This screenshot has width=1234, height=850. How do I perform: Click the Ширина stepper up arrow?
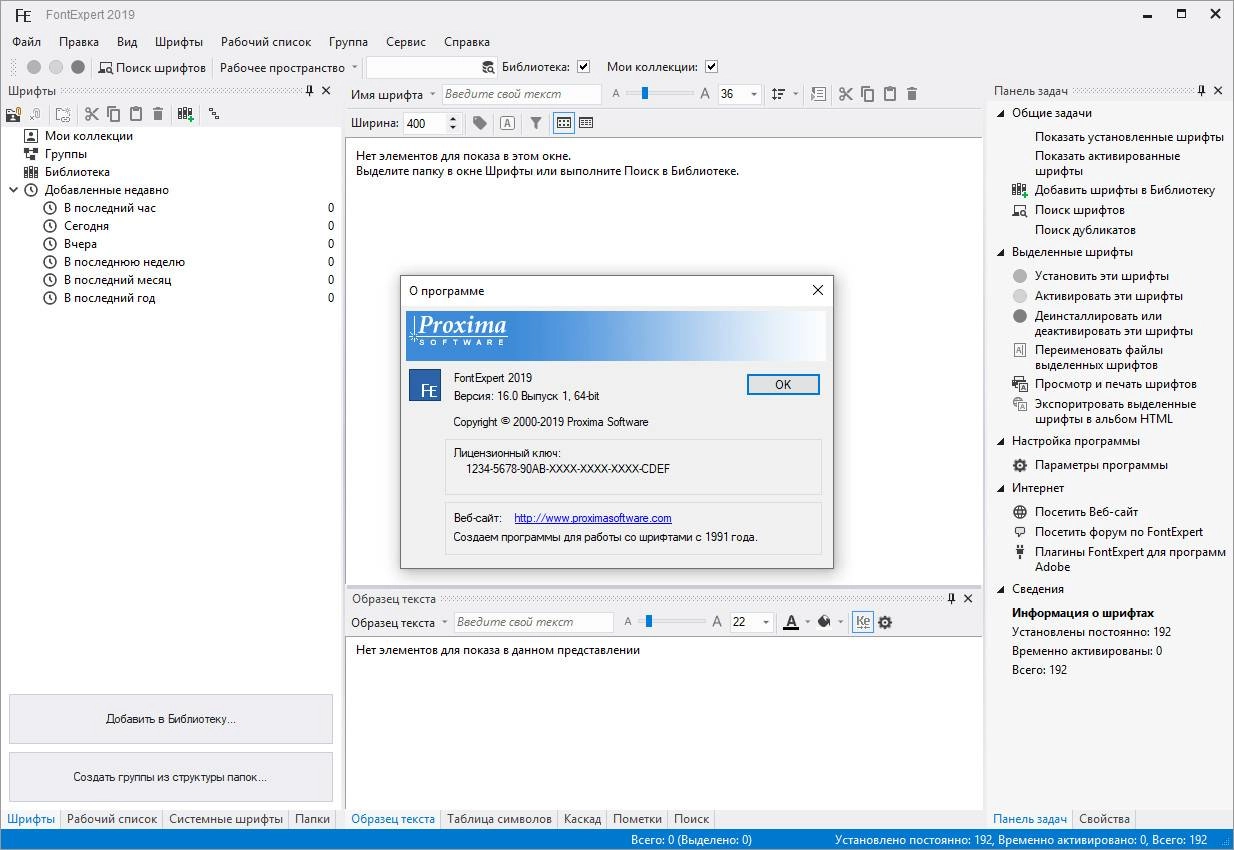click(x=453, y=119)
